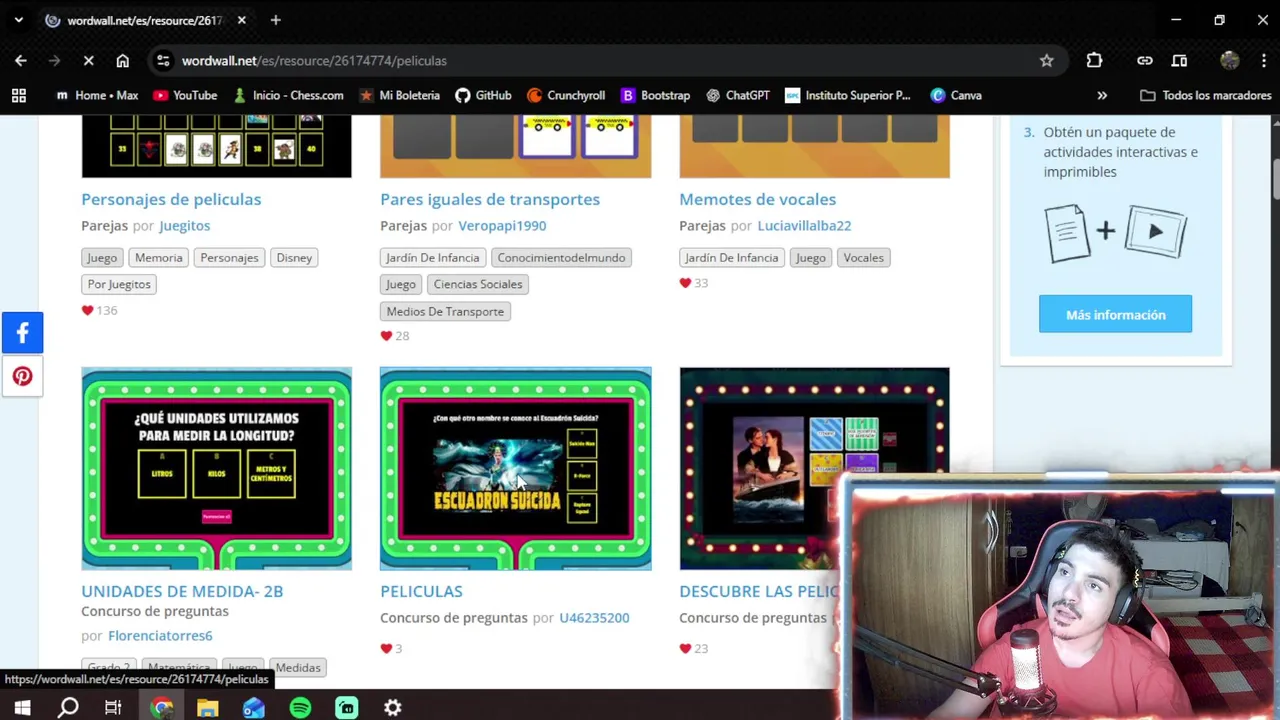This screenshot has height=720, width=1280.
Task: Select the Medios De Transporte tag
Action: 445,311
